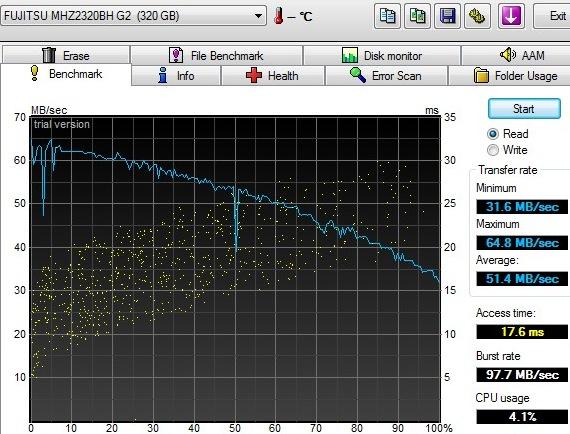This screenshot has width=570, height=434.
Task: Open the File Benchmark tab
Action: pyautogui.click(x=216, y=56)
